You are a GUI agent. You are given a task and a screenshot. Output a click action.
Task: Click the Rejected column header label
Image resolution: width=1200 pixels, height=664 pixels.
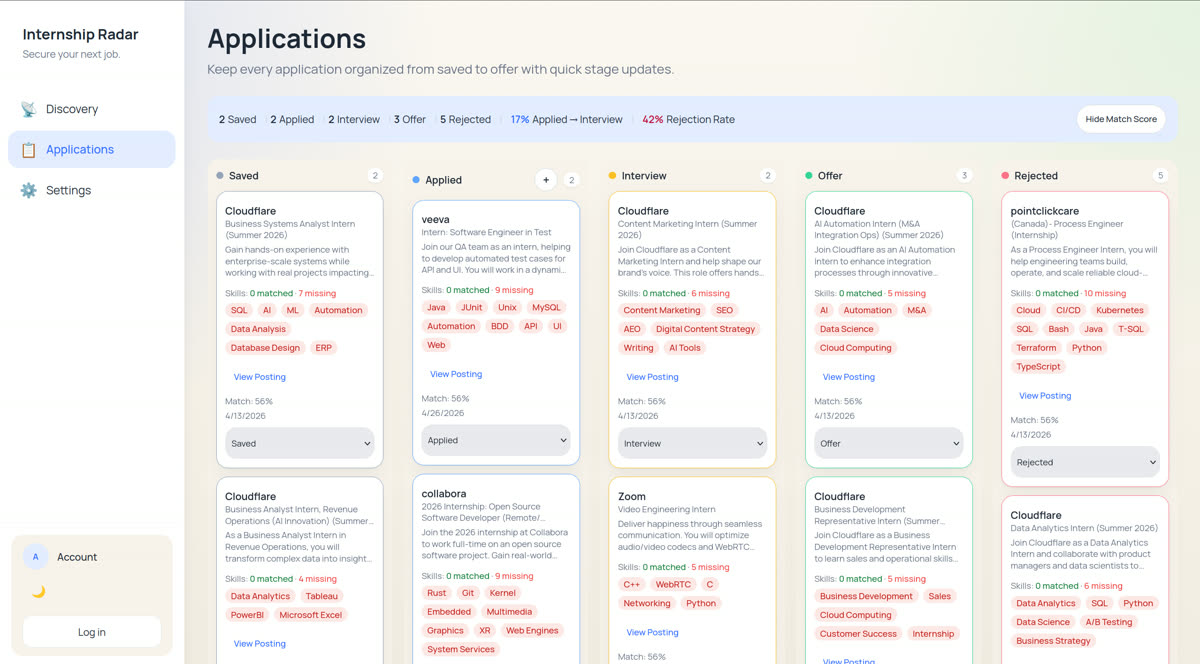1036,176
